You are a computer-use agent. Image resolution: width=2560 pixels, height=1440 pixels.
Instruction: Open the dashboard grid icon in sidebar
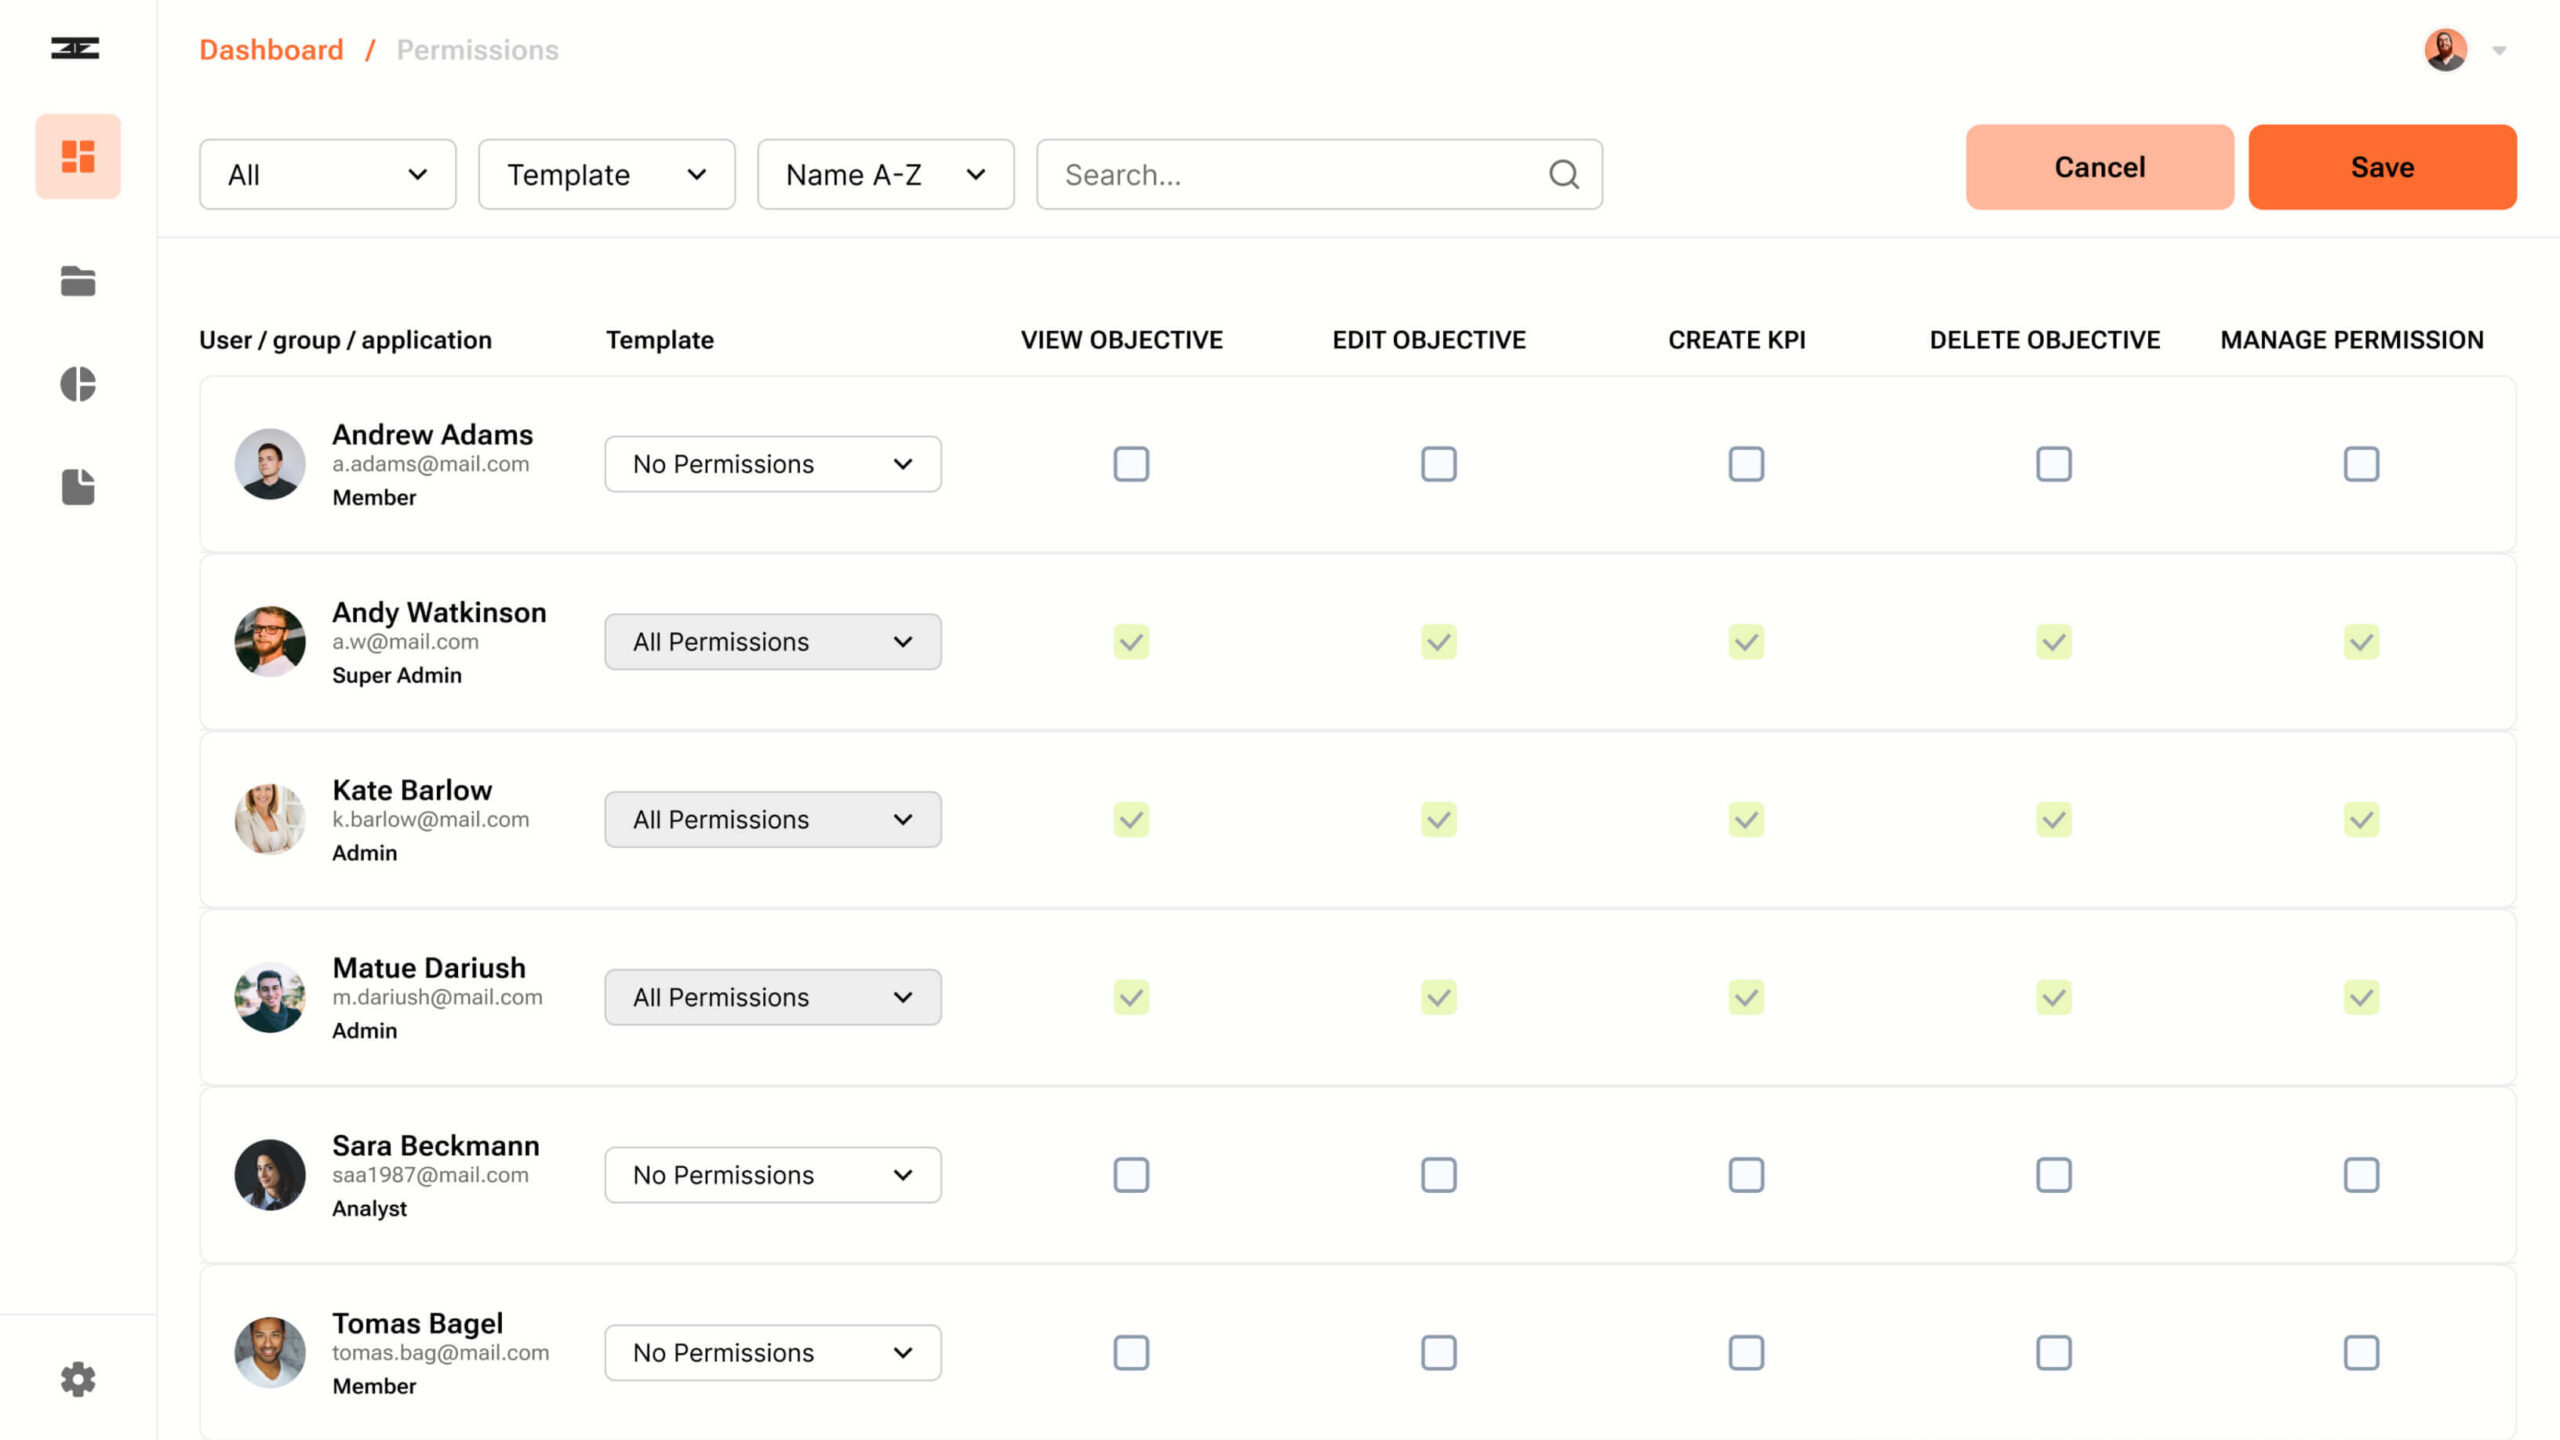[x=78, y=156]
